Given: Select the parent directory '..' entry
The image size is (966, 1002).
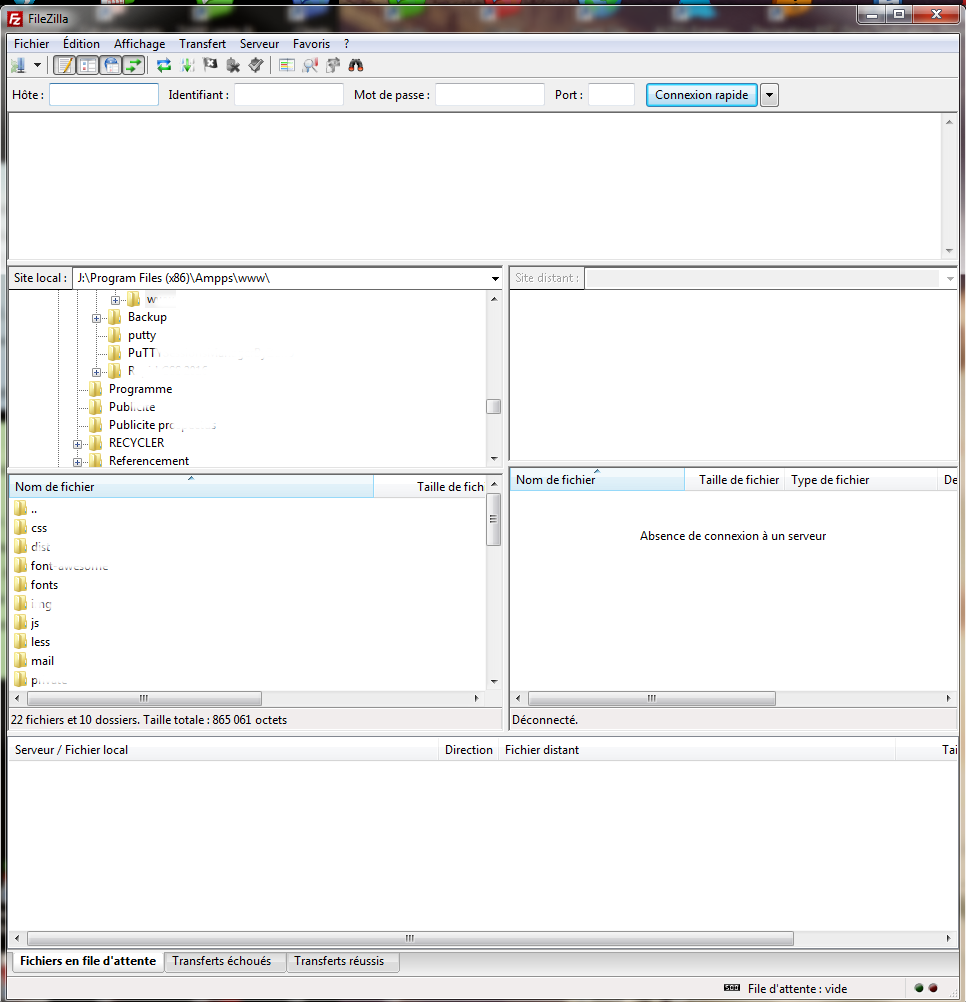Looking at the screenshot, I should (33, 509).
